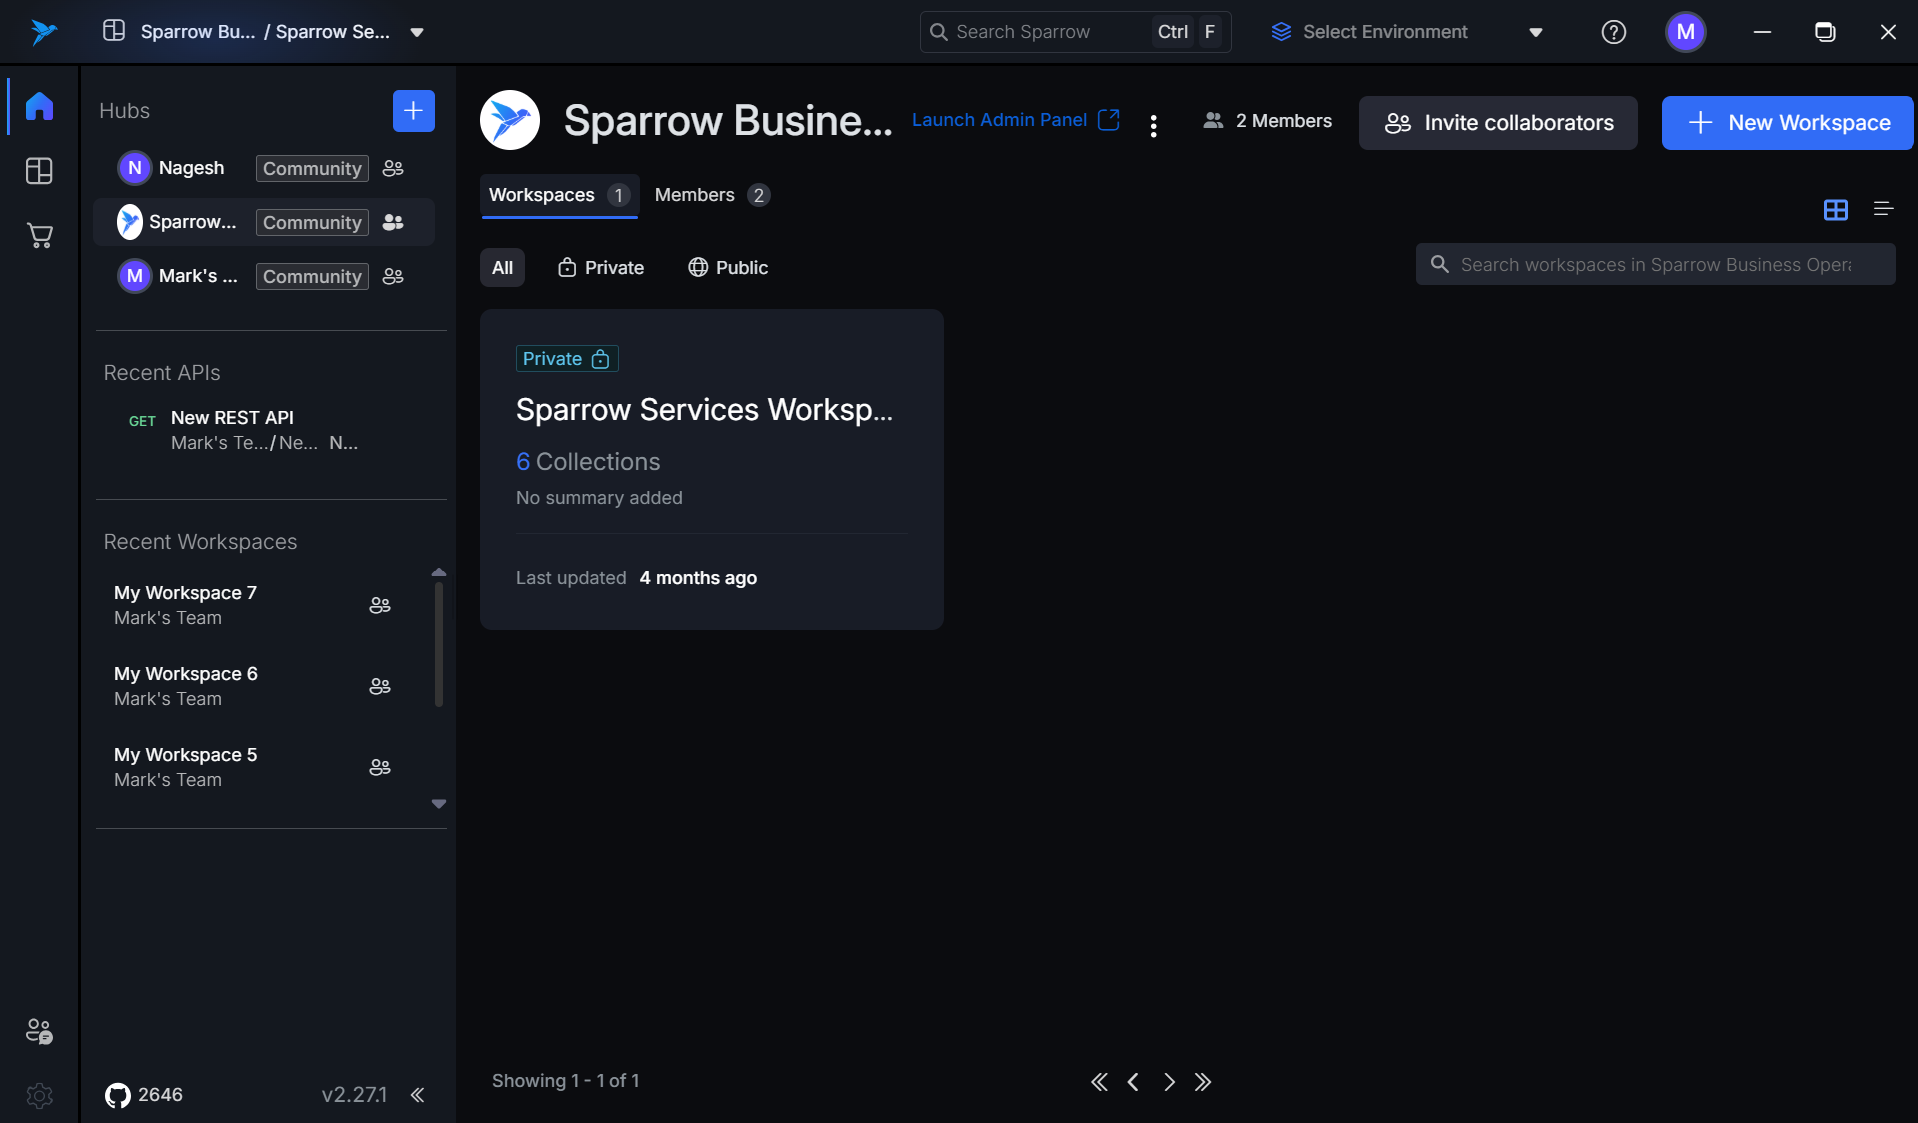Expand the workspace breadcrumb dropdown arrow

click(417, 33)
